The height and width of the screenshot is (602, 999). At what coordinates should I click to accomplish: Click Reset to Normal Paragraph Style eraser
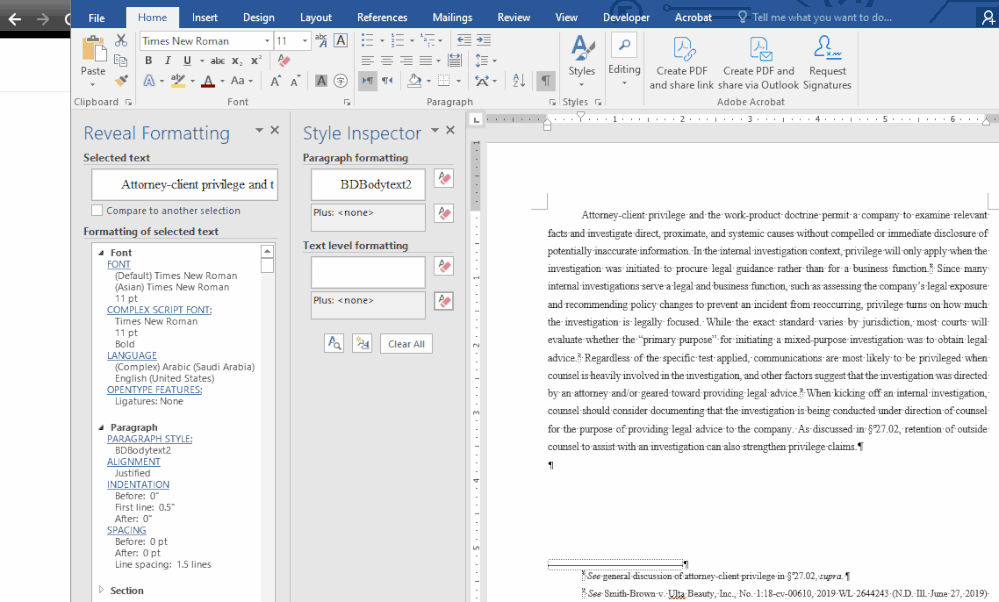pos(445,179)
